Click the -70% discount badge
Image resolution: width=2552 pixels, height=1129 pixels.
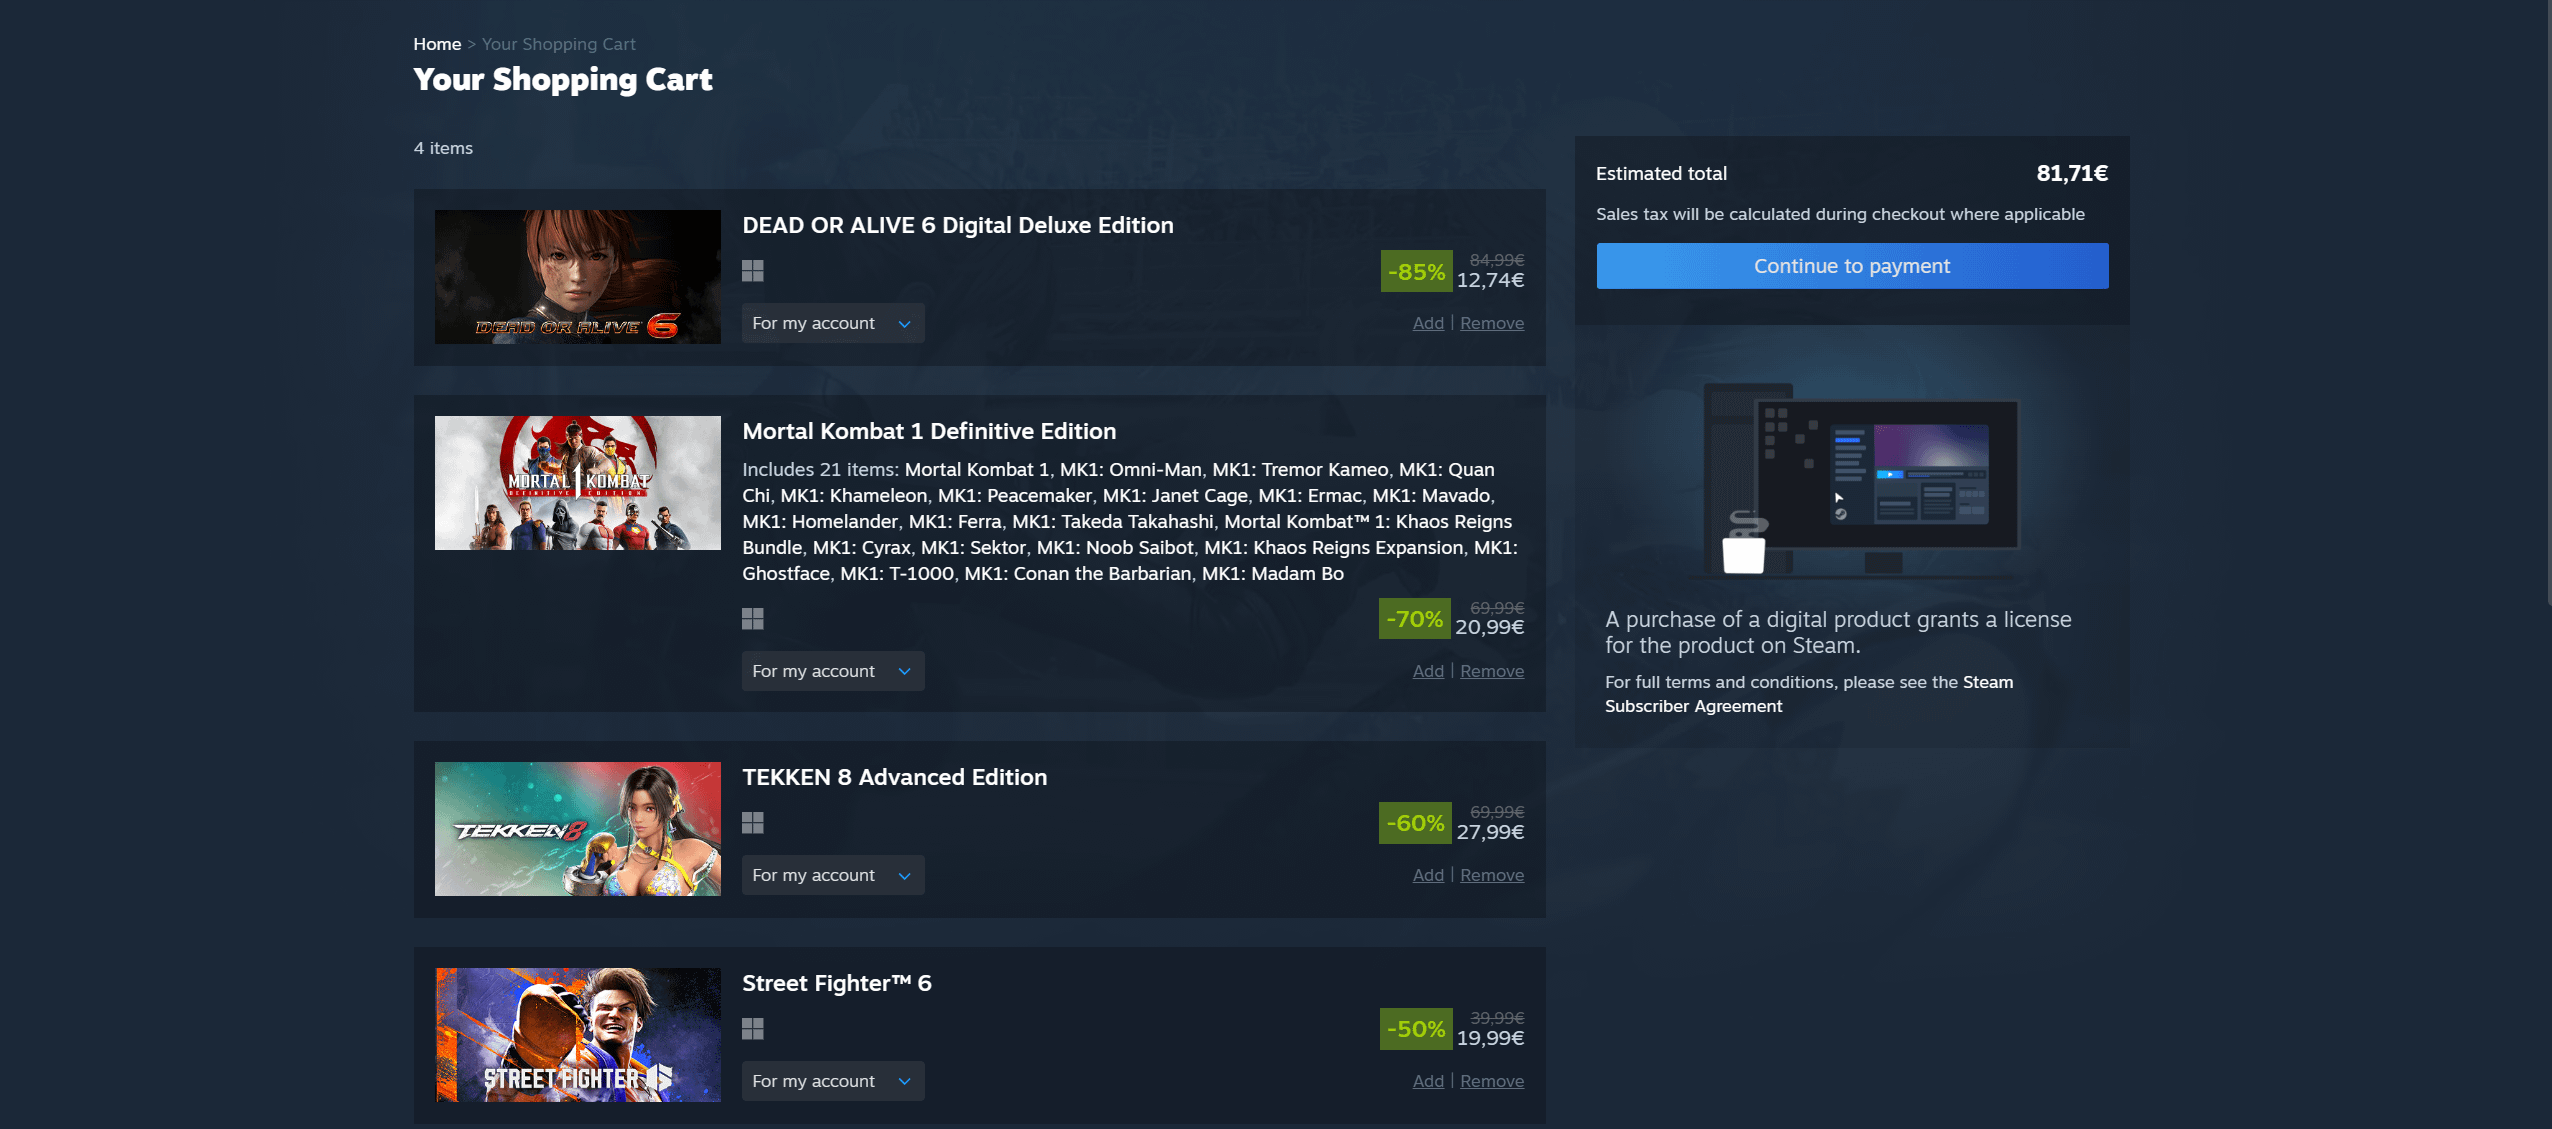tap(1414, 619)
